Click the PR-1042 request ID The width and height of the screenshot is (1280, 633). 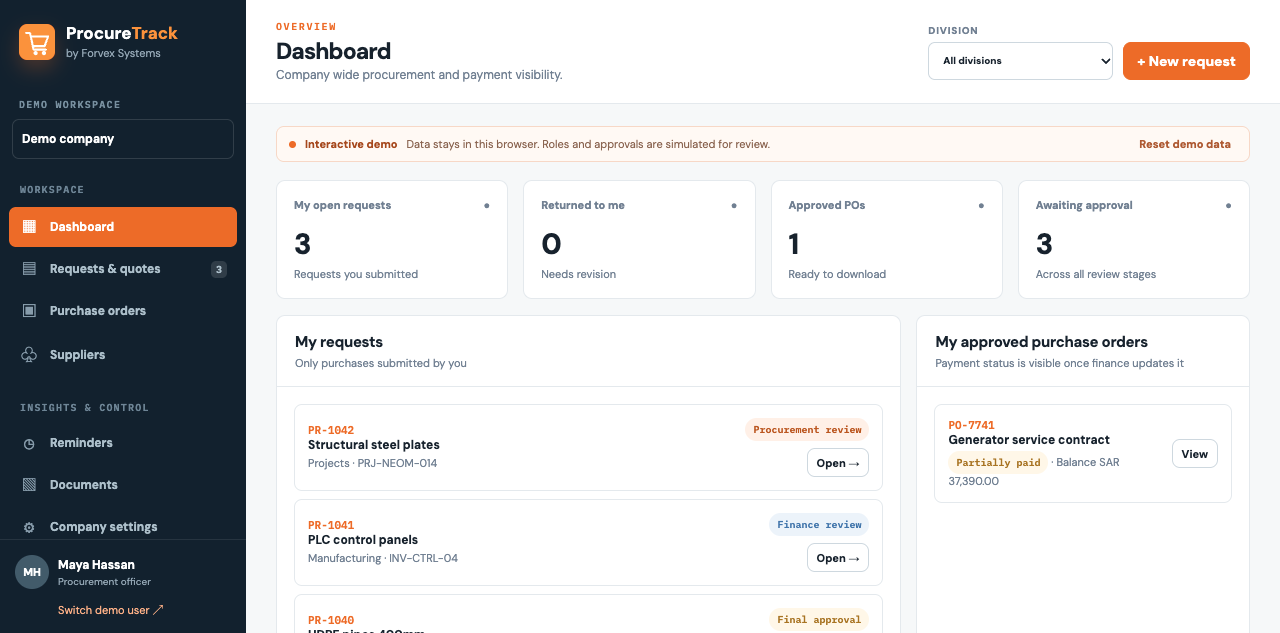tap(331, 430)
